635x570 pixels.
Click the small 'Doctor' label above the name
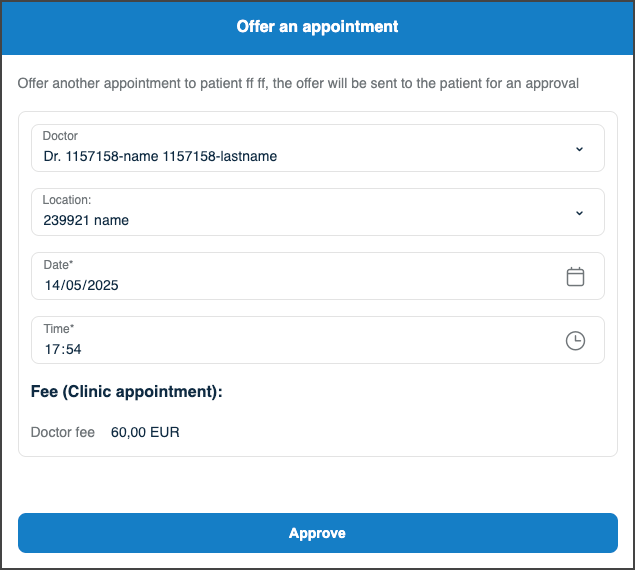60,136
